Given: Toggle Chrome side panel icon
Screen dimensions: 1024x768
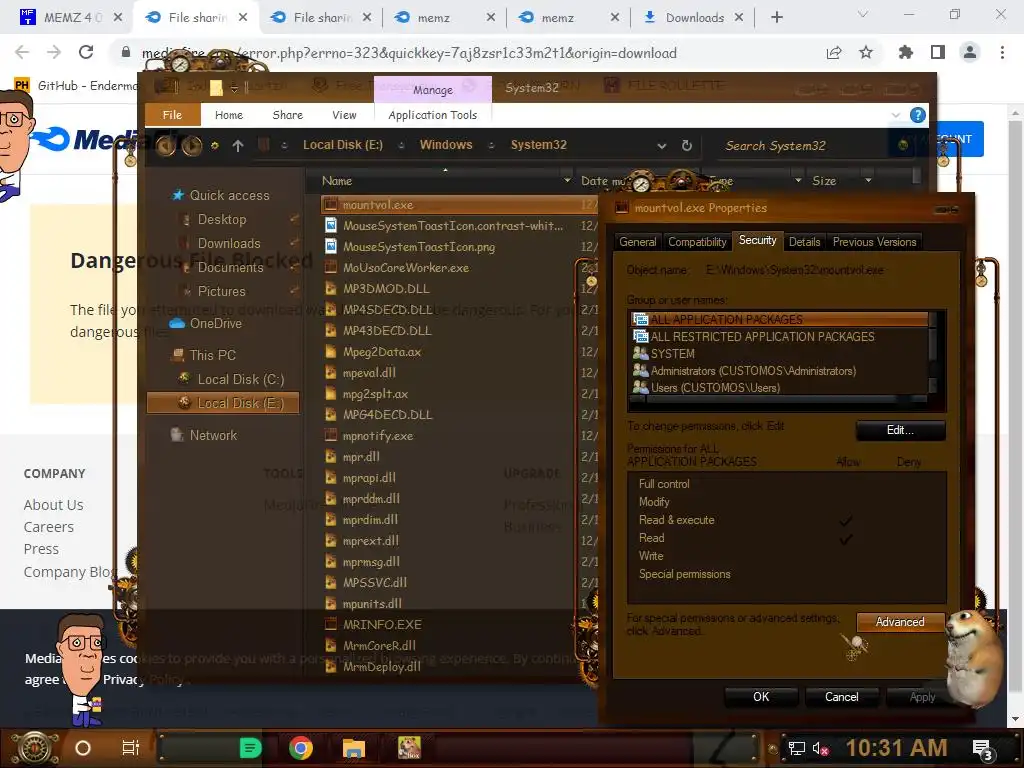Looking at the screenshot, I should 938,52.
